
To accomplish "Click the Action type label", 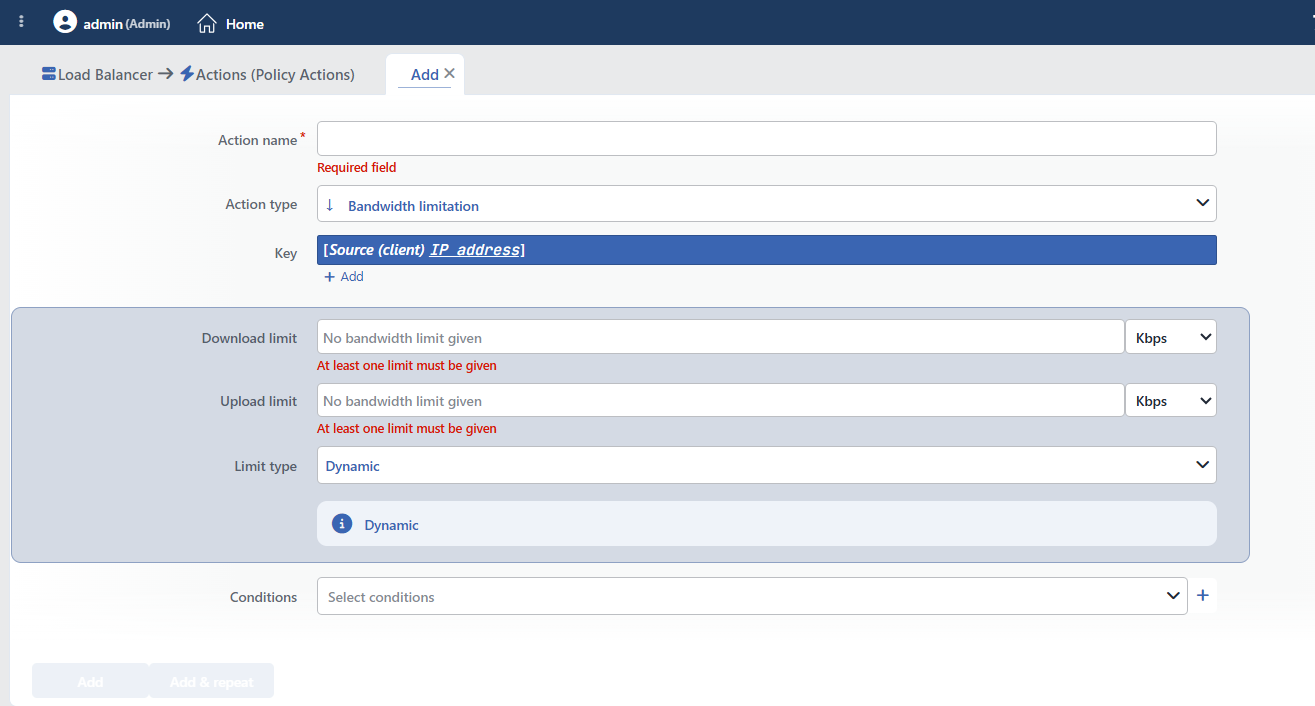I will pyautogui.click(x=261, y=204).
